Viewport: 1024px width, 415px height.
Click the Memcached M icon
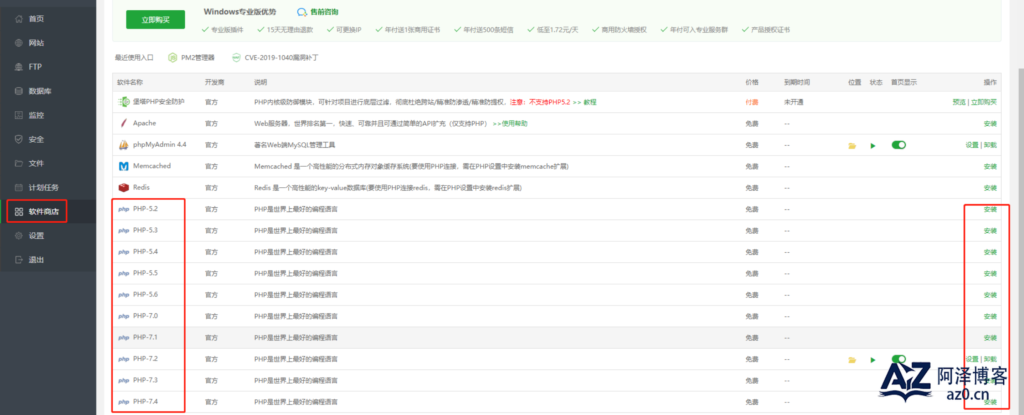[x=123, y=166]
